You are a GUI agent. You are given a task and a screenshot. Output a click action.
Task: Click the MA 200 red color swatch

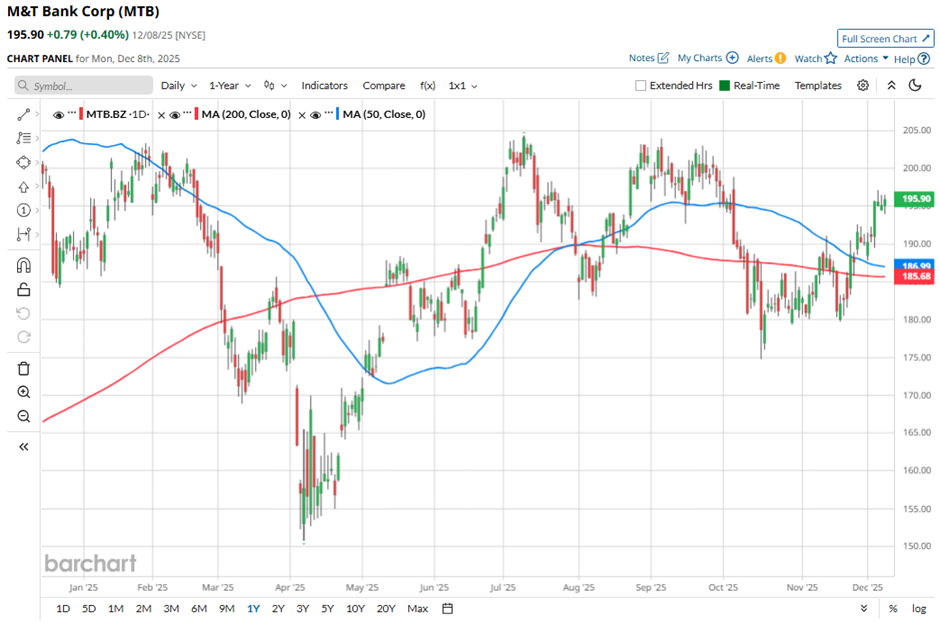coord(197,114)
